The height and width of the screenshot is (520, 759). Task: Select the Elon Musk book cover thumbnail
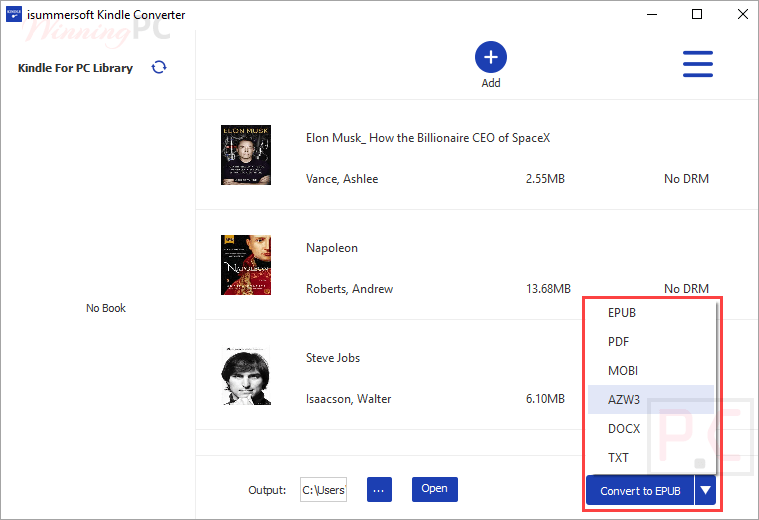[x=246, y=155]
